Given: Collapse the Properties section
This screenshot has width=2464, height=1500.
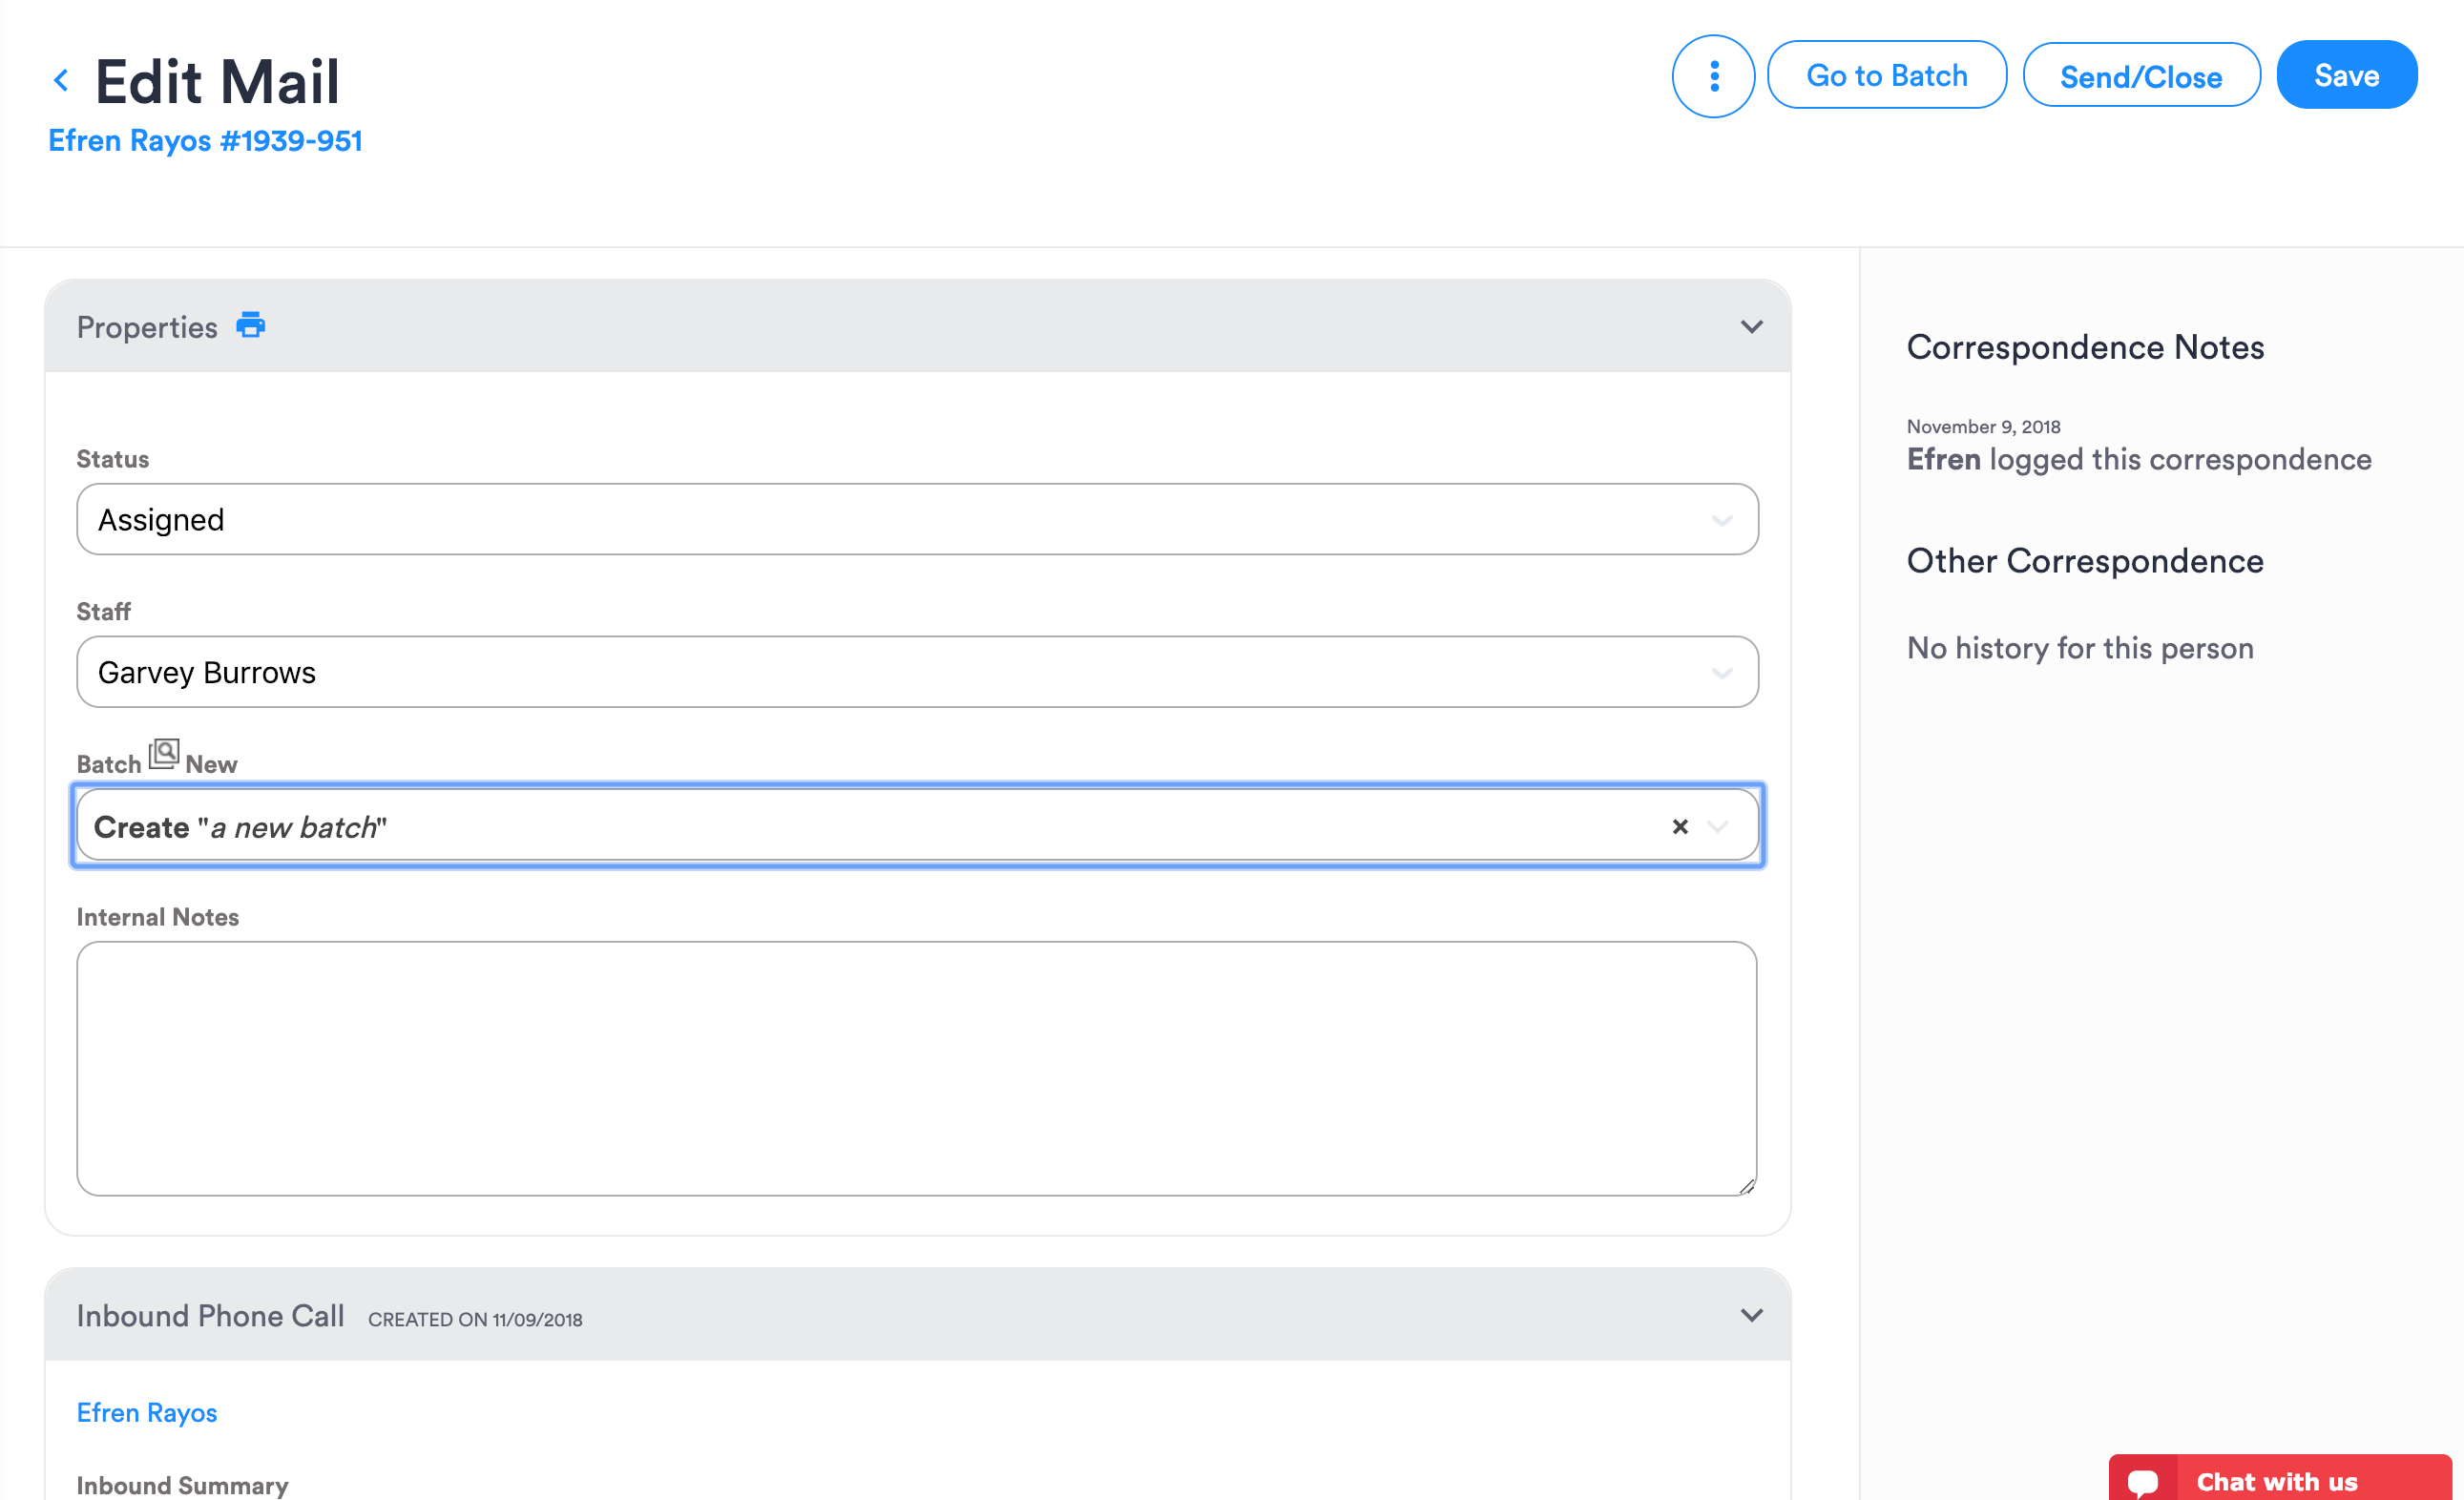Looking at the screenshot, I should click(1752, 326).
